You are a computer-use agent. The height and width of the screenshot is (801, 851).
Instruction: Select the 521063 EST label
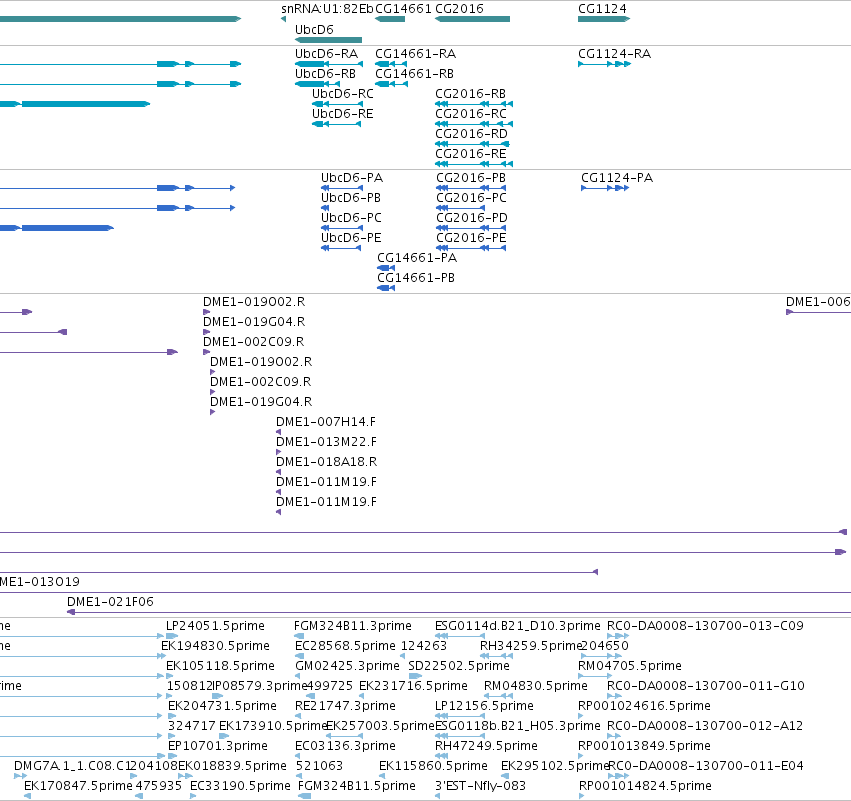coord(320,766)
